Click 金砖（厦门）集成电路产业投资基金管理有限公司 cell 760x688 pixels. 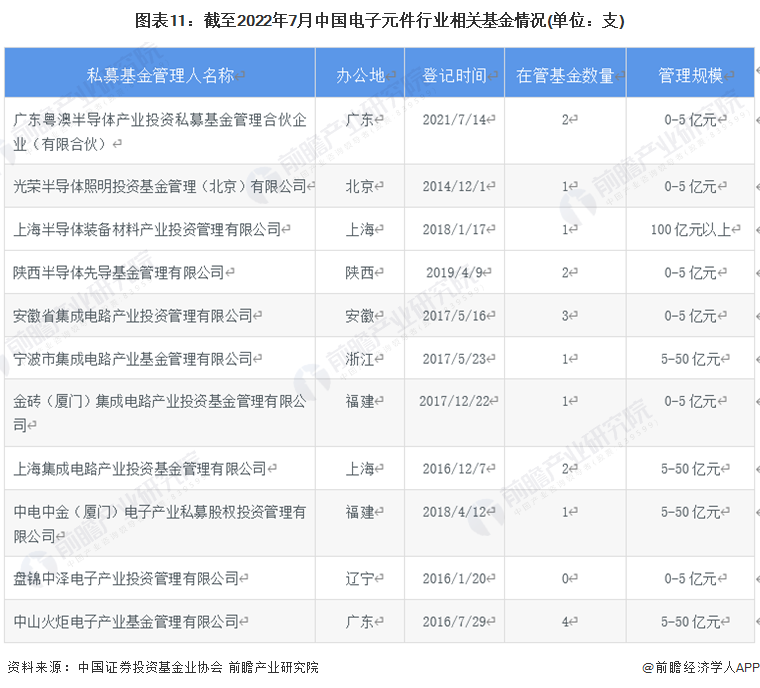(x=160, y=413)
